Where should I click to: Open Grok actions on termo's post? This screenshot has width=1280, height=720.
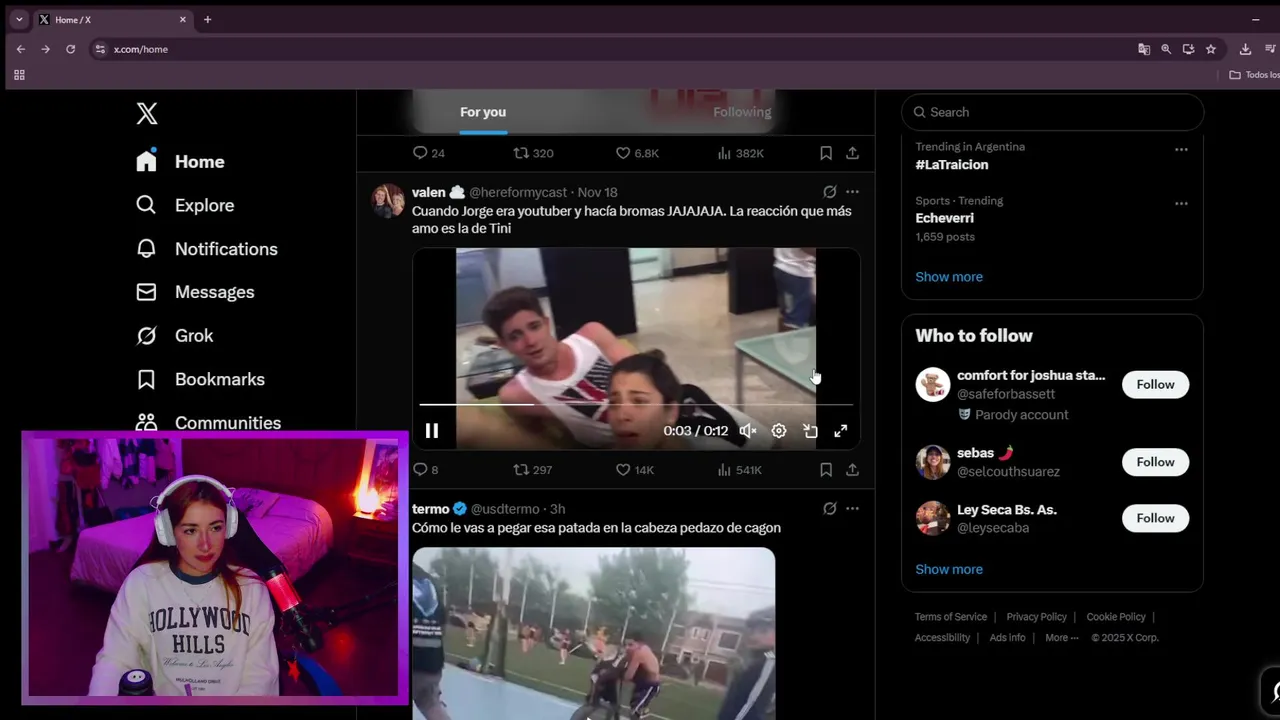click(829, 509)
